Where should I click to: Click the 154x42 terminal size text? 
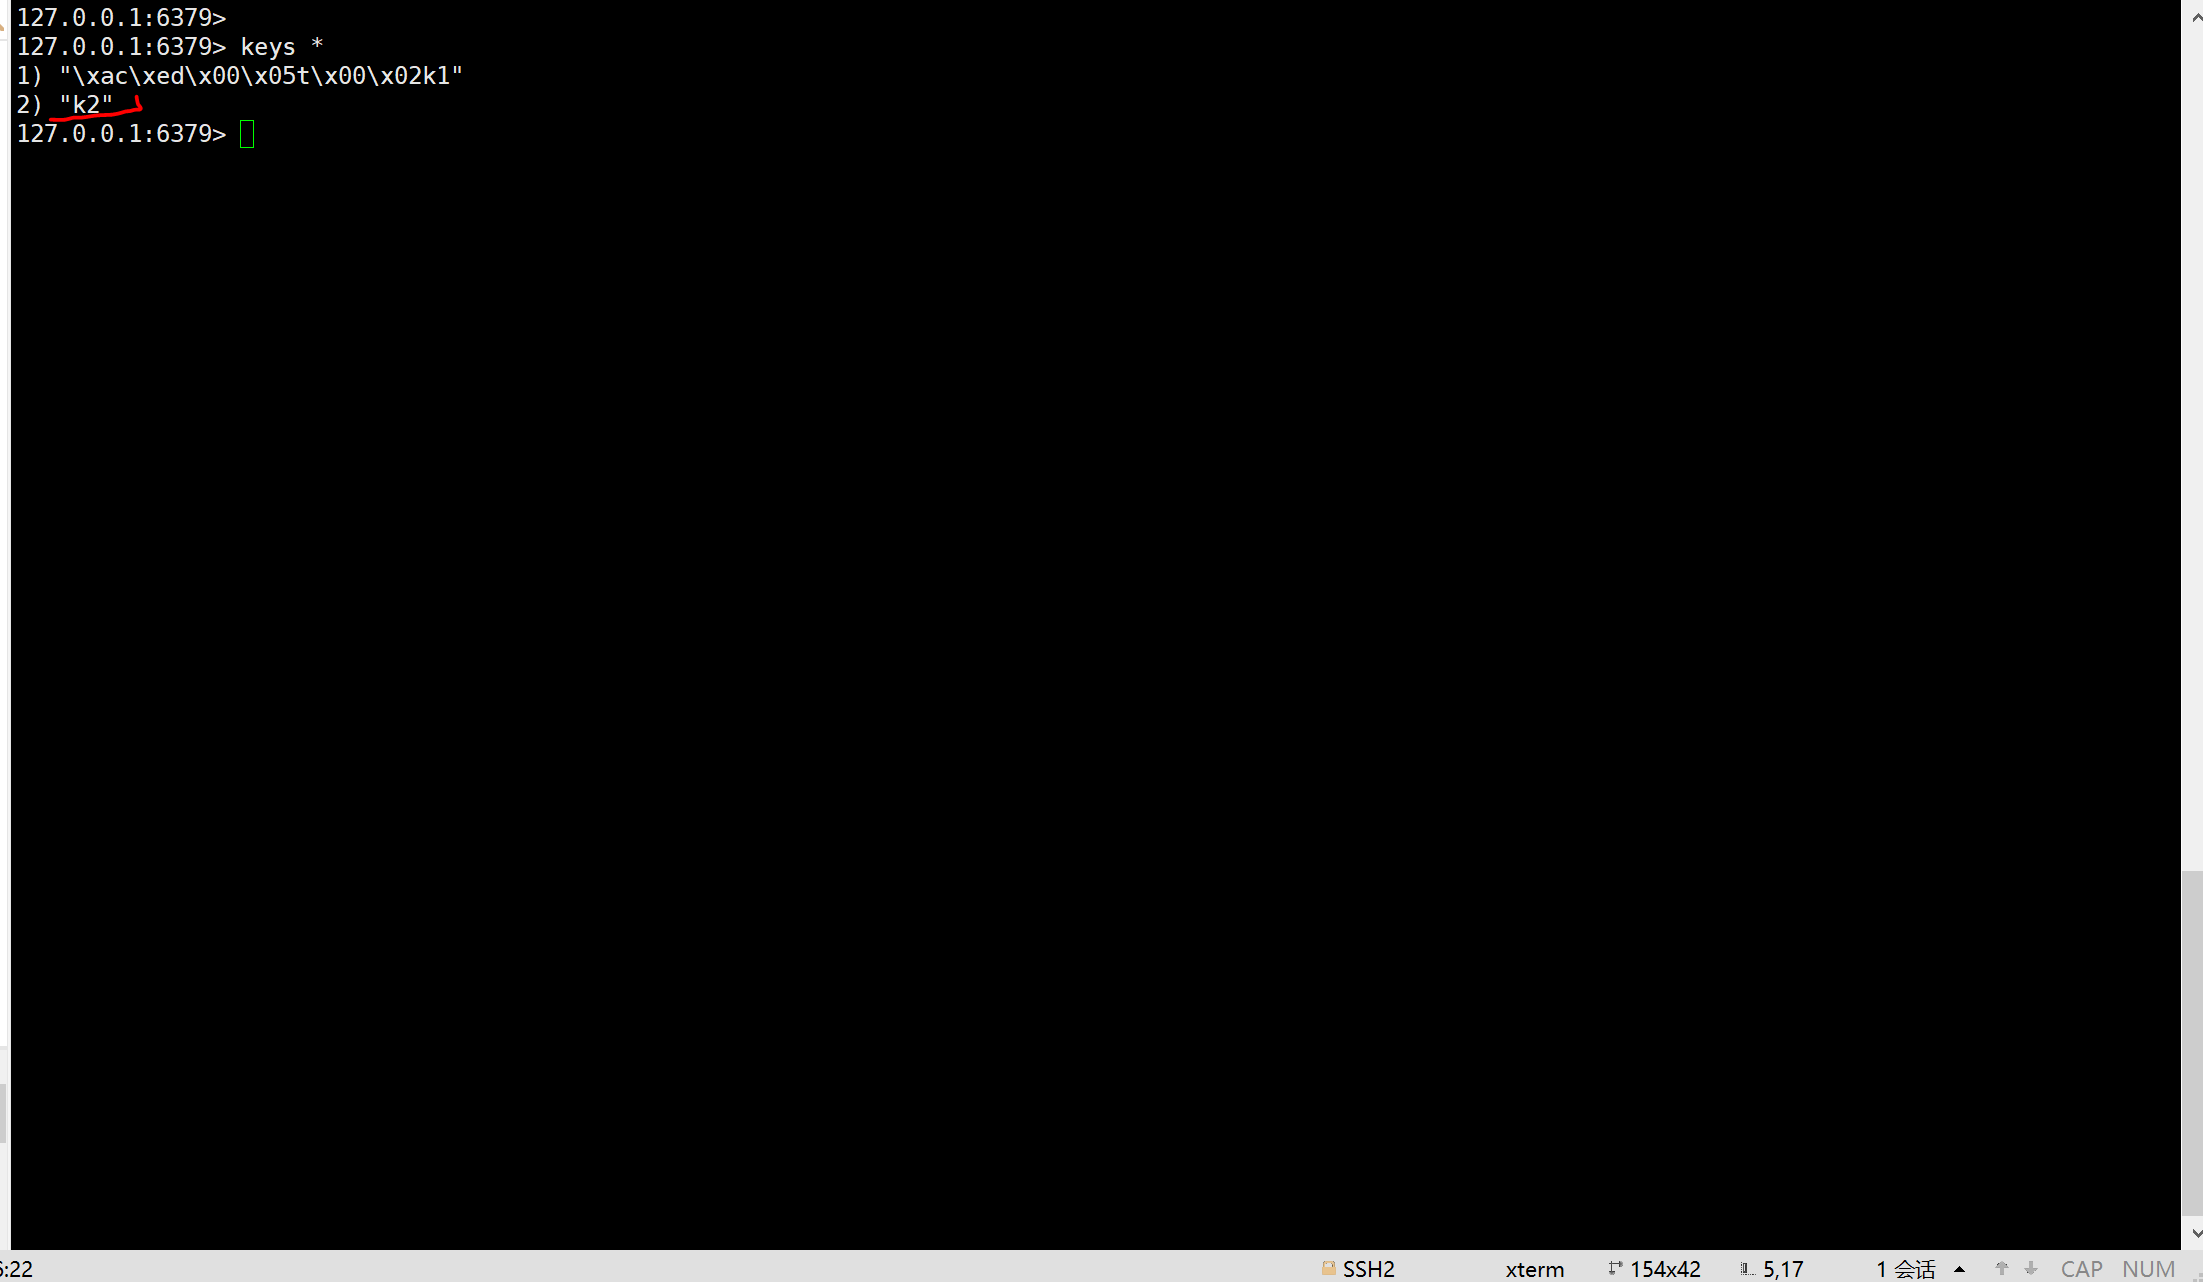click(x=1665, y=1268)
